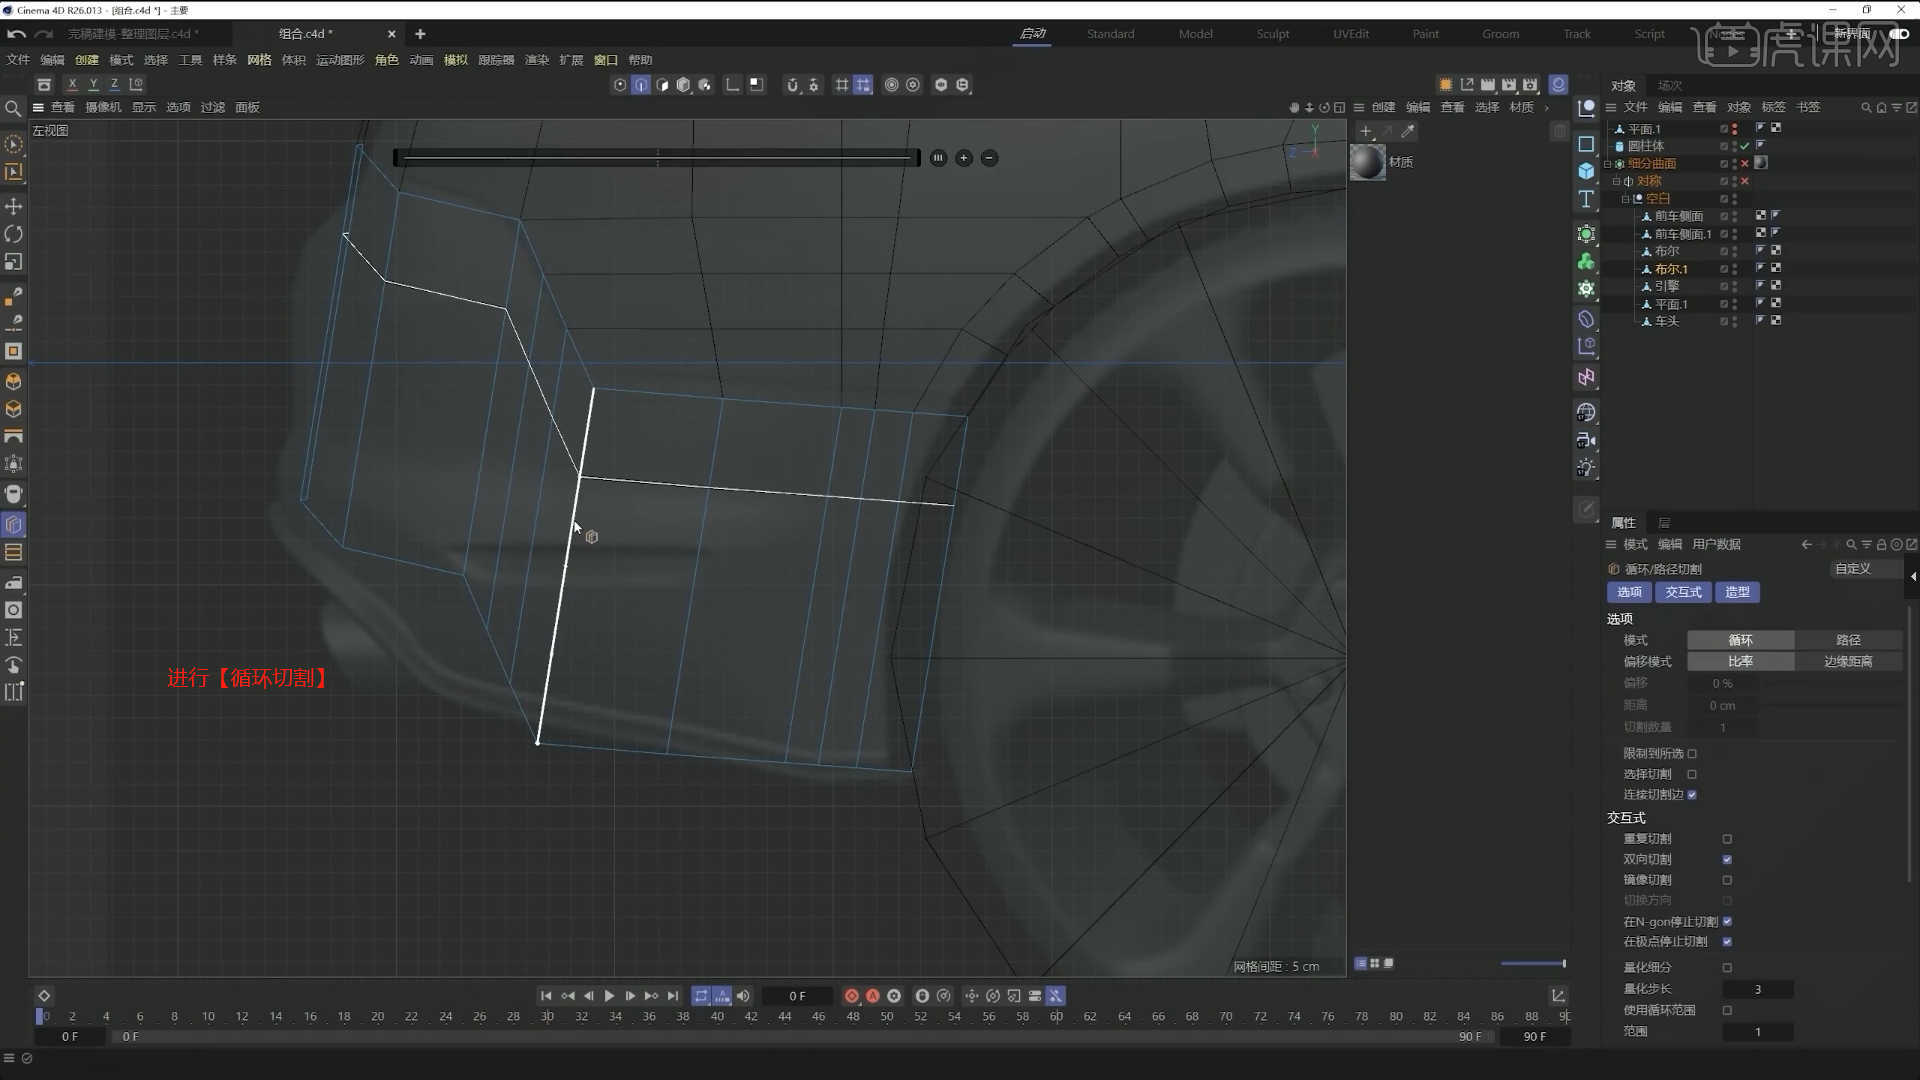Click the attribute panel back arrow
This screenshot has width=1920, height=1080.
point(1806,545)
